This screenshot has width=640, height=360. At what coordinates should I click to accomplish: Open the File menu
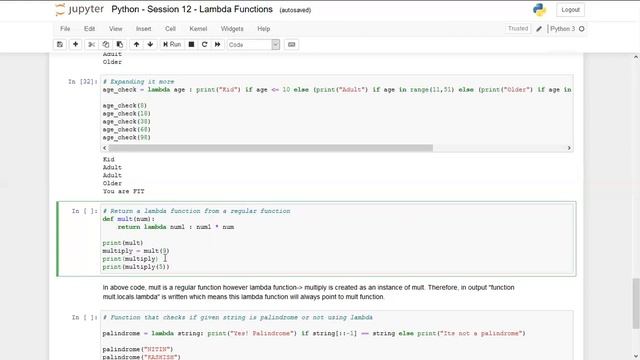pyautogui.click(x=65, y=29)
